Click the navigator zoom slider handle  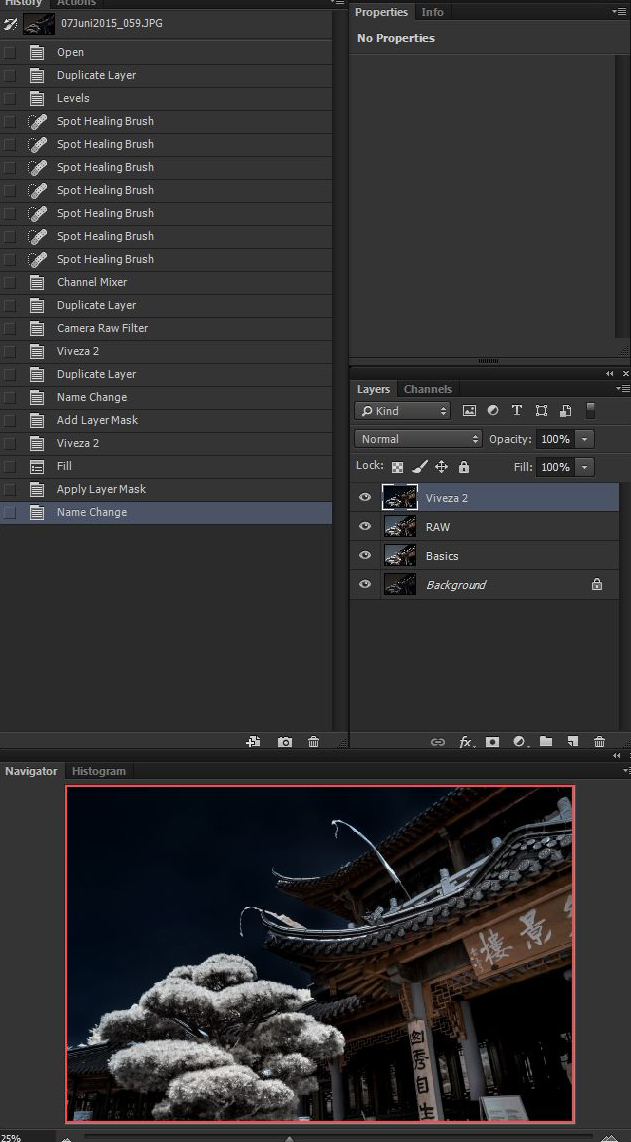coord(289,1138)
